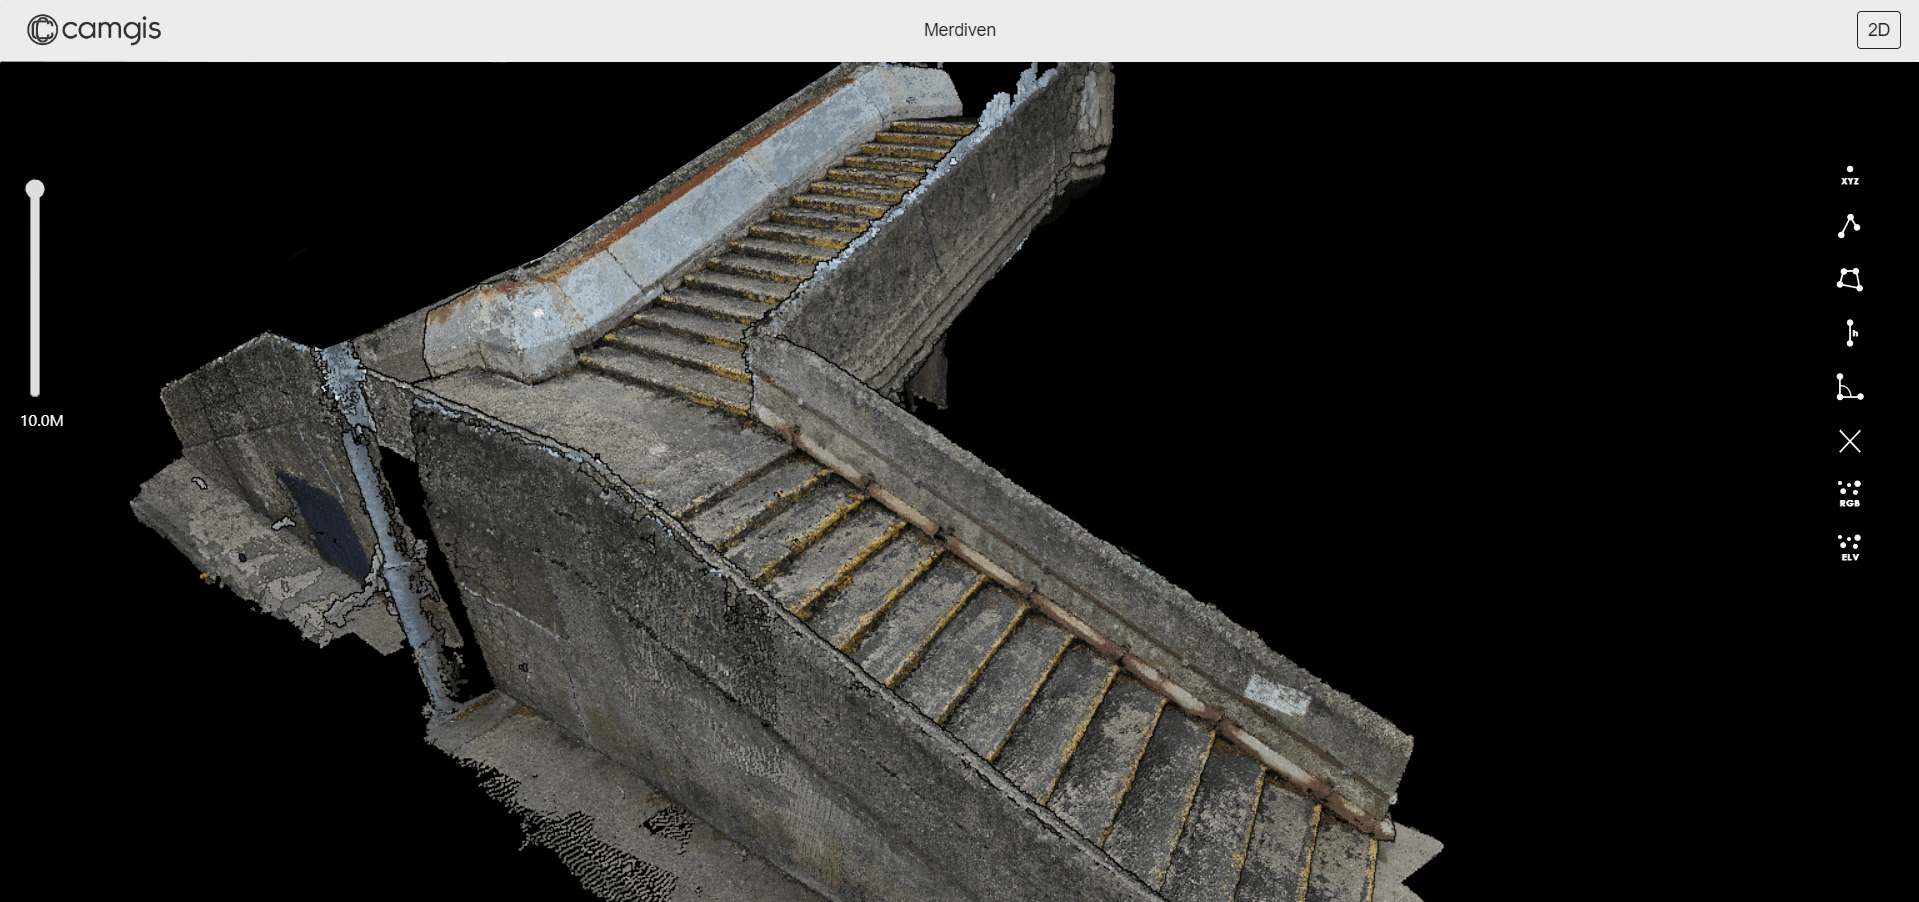Select the XYZ point coordinate tool
1919x902 pixels.
click(1849, 176)
